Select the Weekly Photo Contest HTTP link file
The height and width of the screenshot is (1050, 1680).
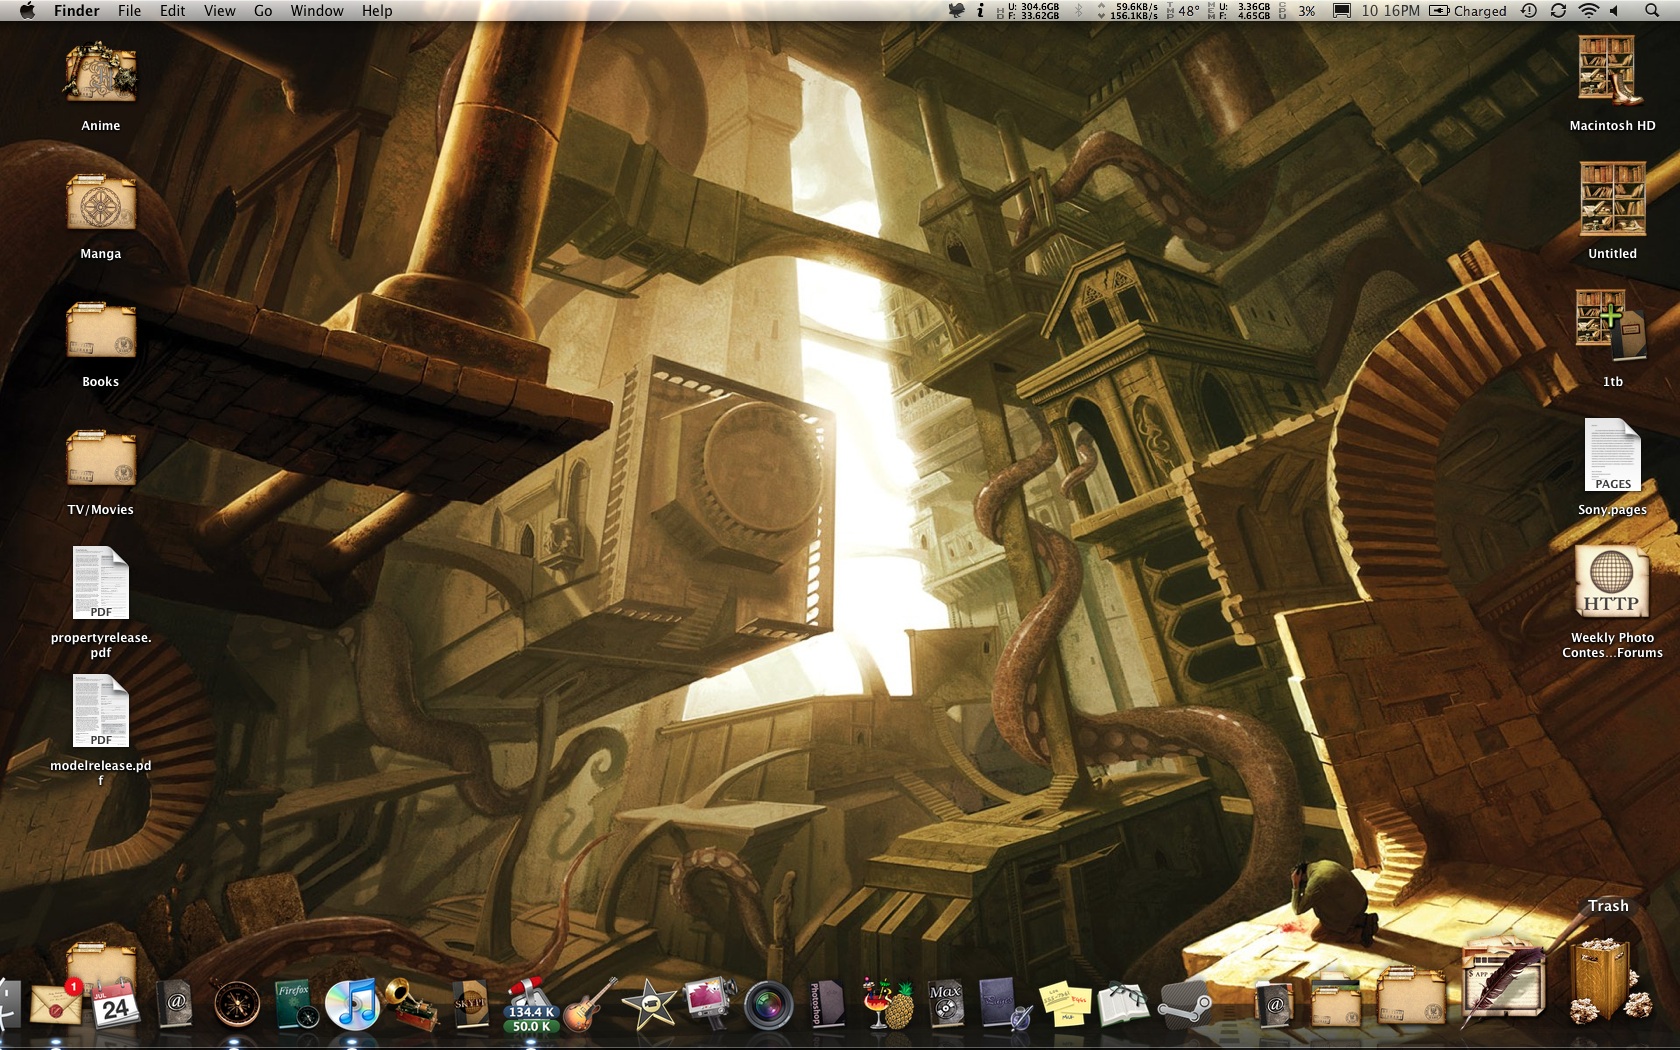point(1612,582)
